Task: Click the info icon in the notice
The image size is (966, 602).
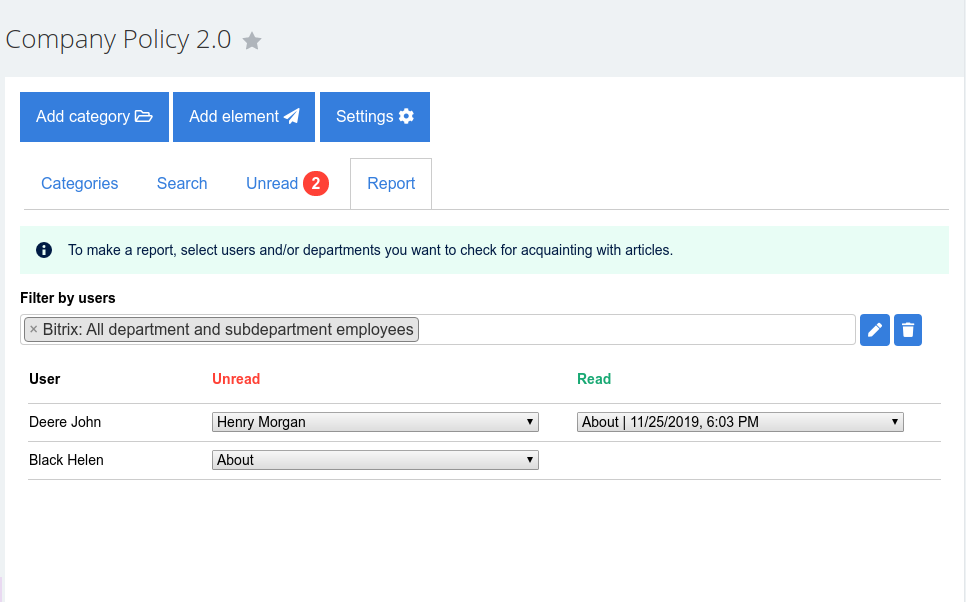Action: [44, 250]
